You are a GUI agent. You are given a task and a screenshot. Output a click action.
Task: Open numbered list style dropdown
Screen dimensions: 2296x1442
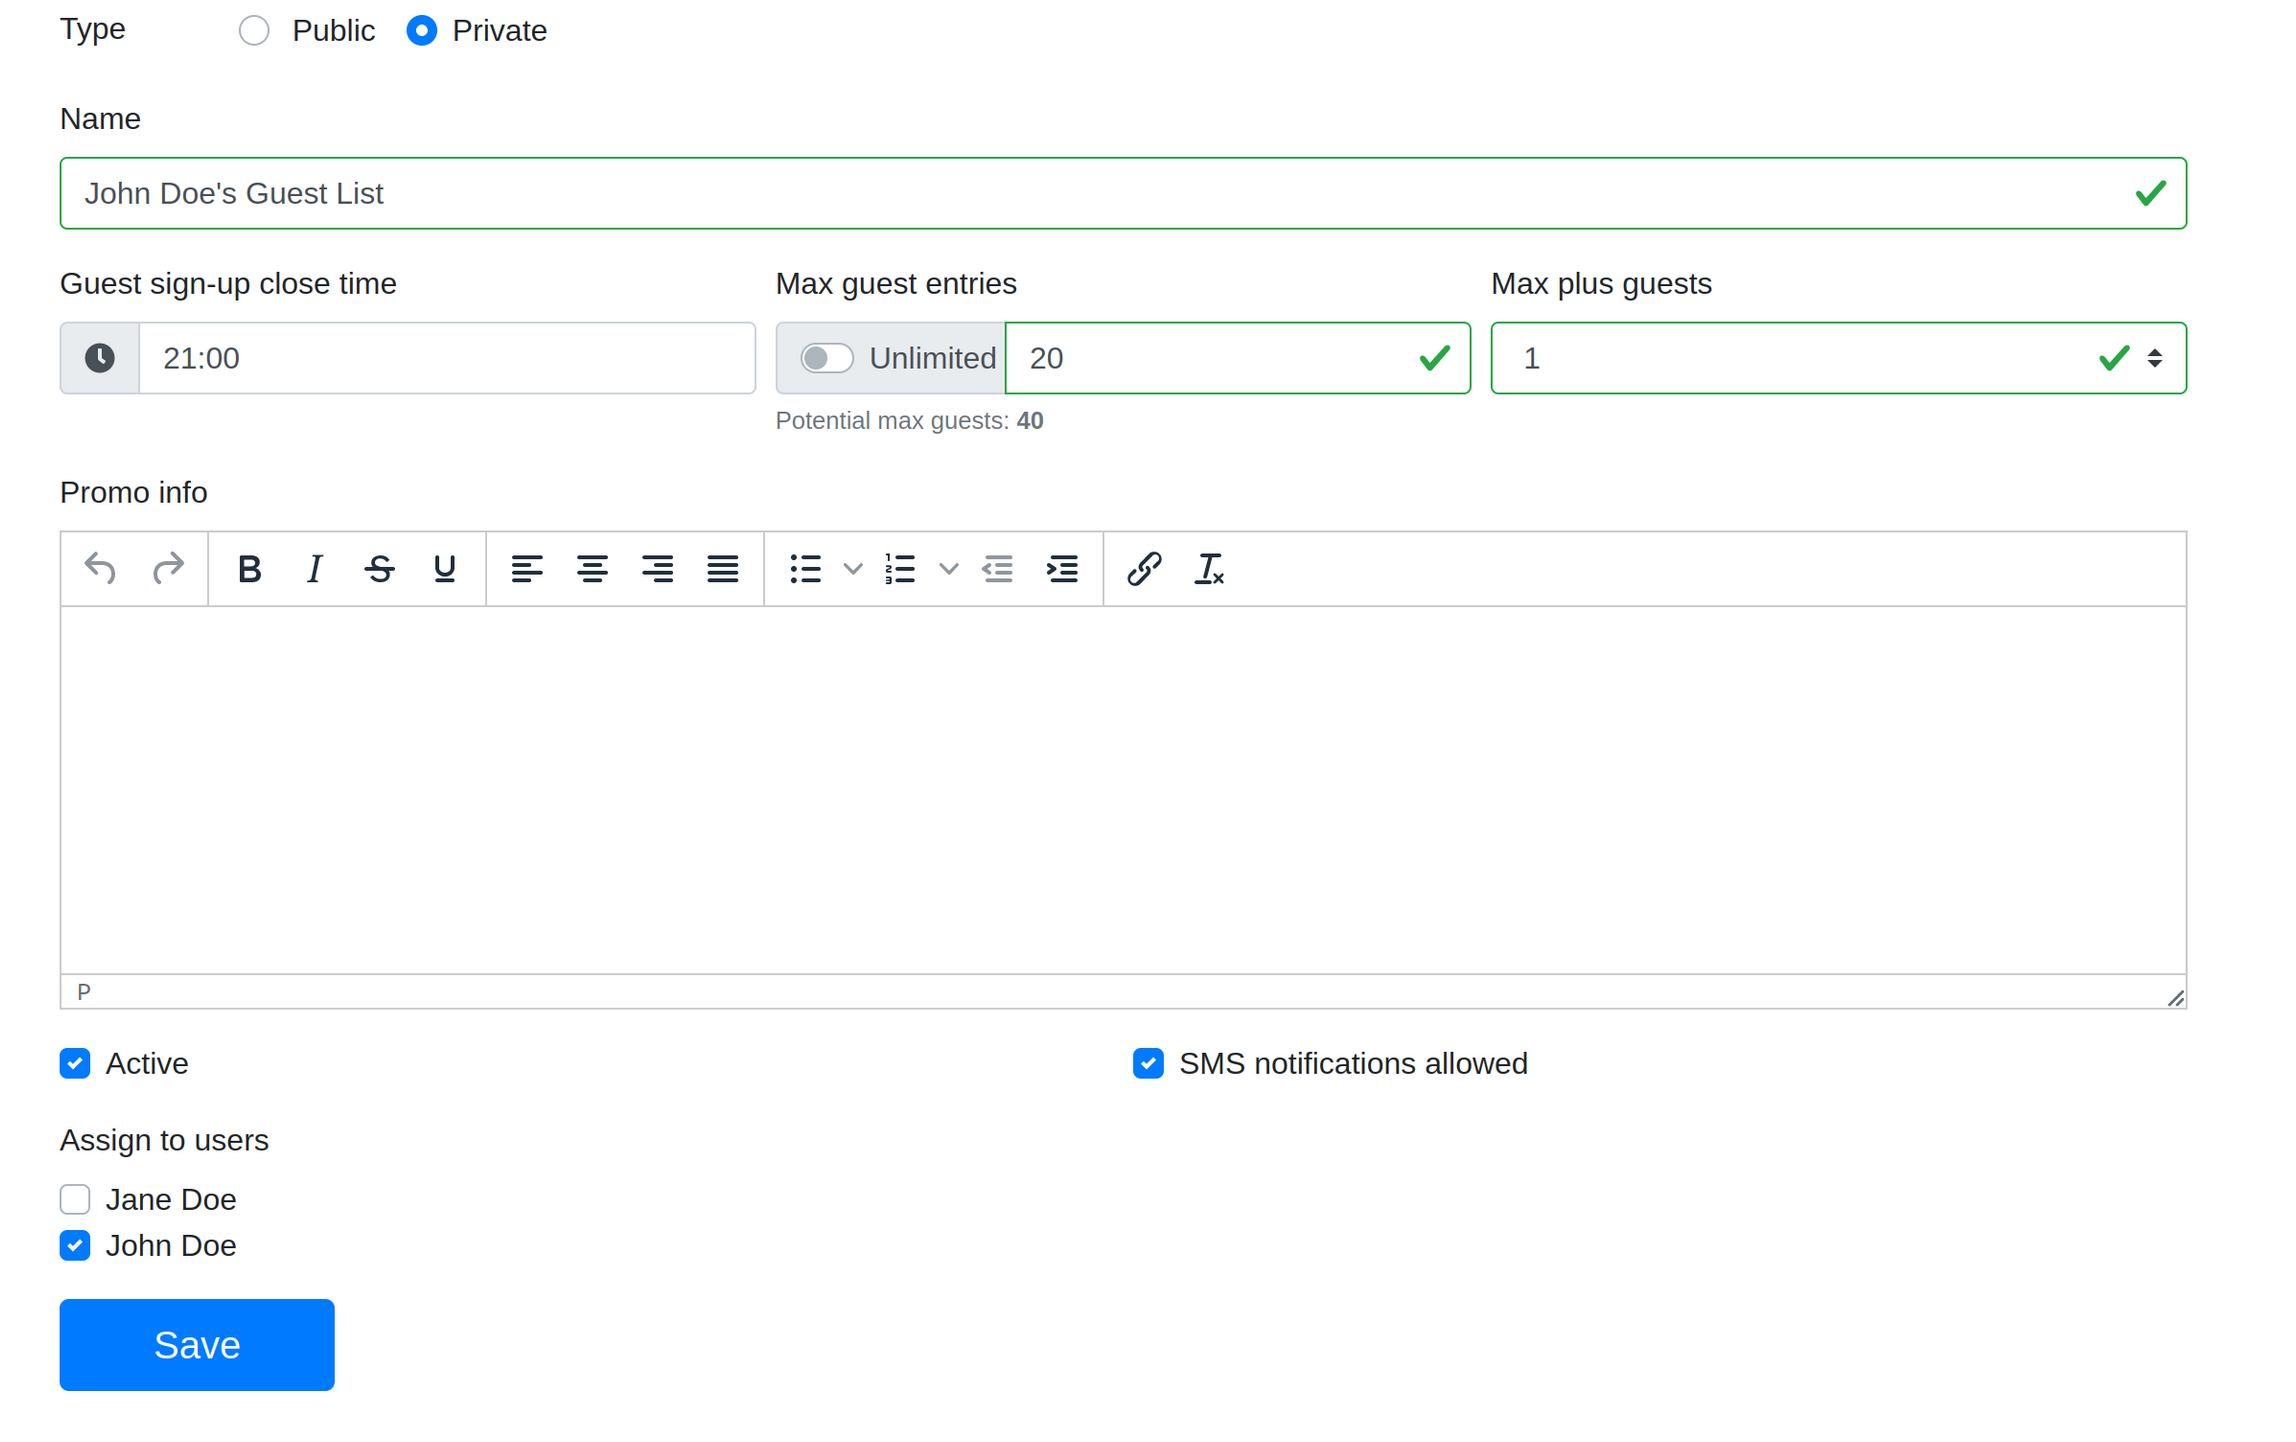coord(948,569)
